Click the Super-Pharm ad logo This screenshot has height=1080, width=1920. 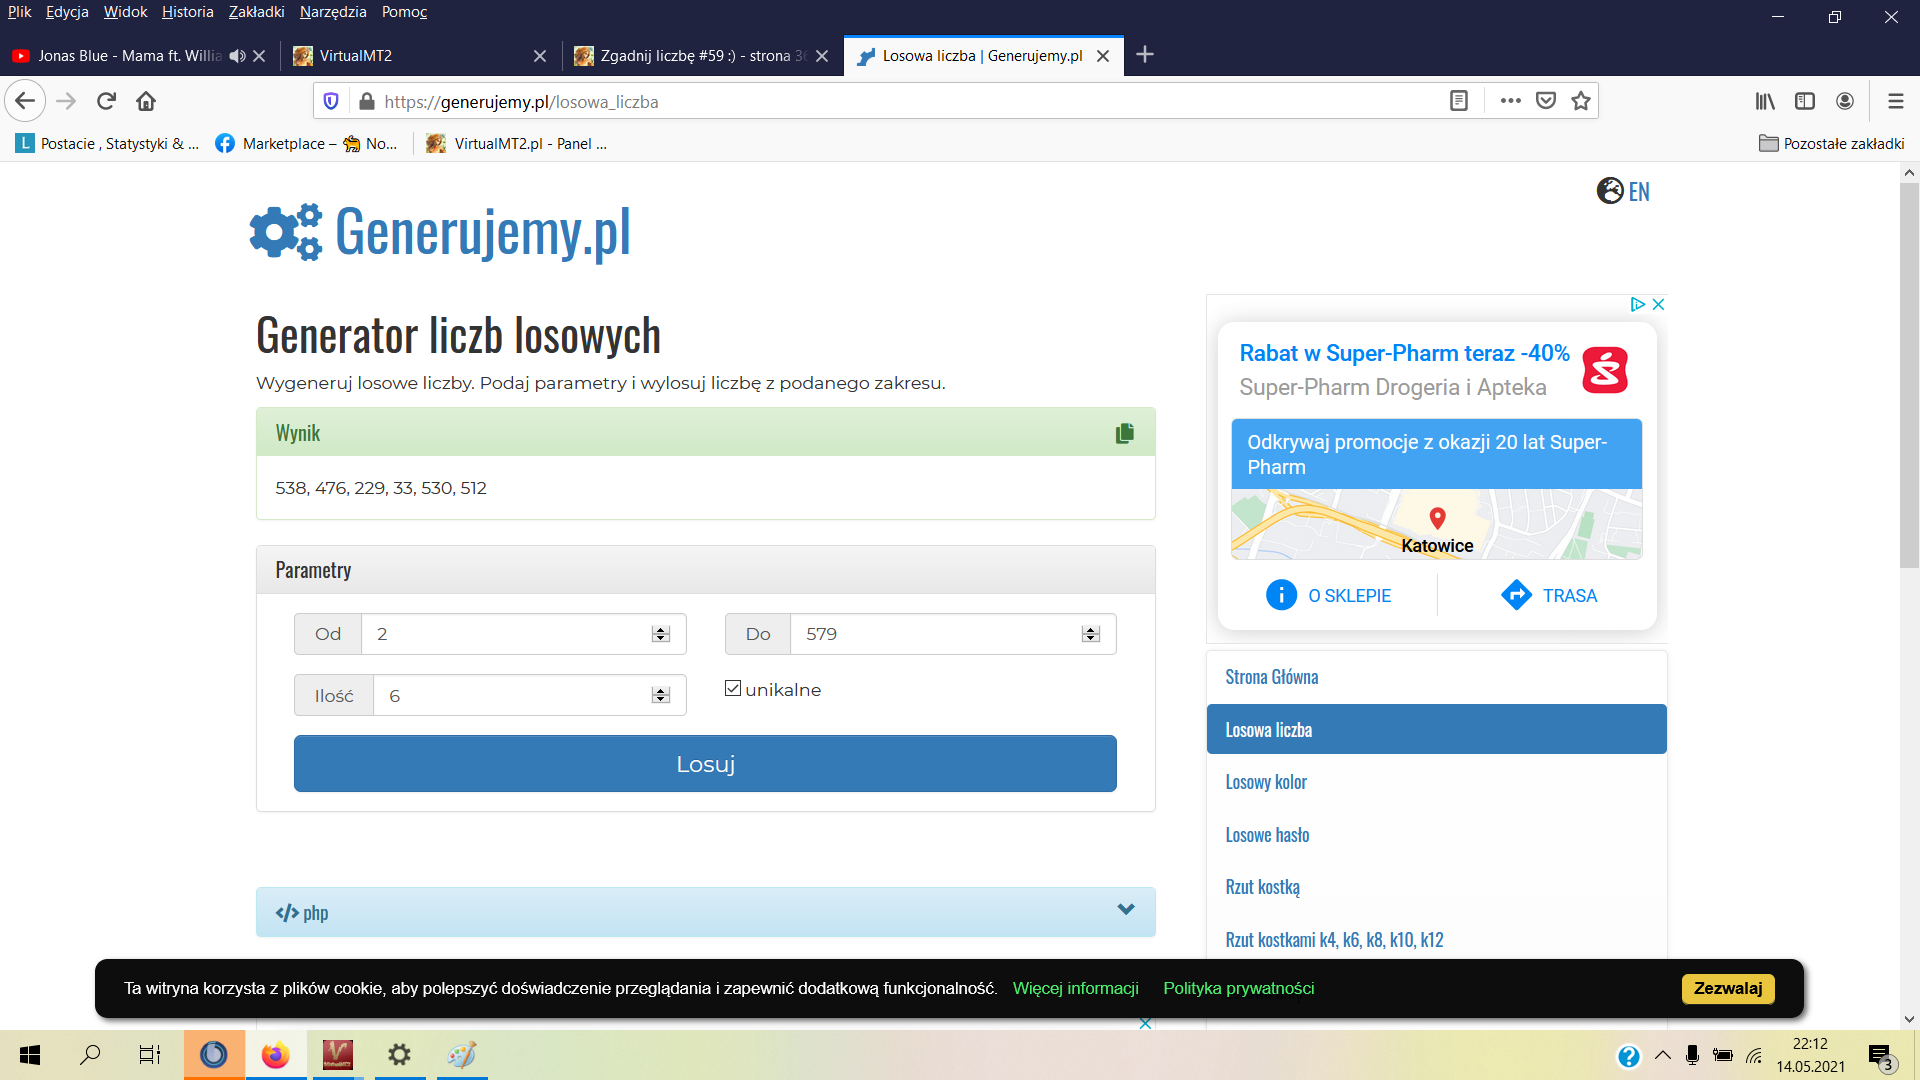pyautogui.click(x=1605, y=370)
